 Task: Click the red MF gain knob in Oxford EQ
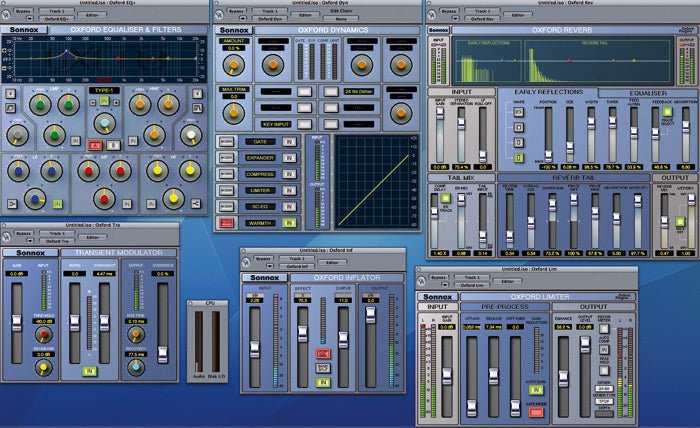coord(104,199)
